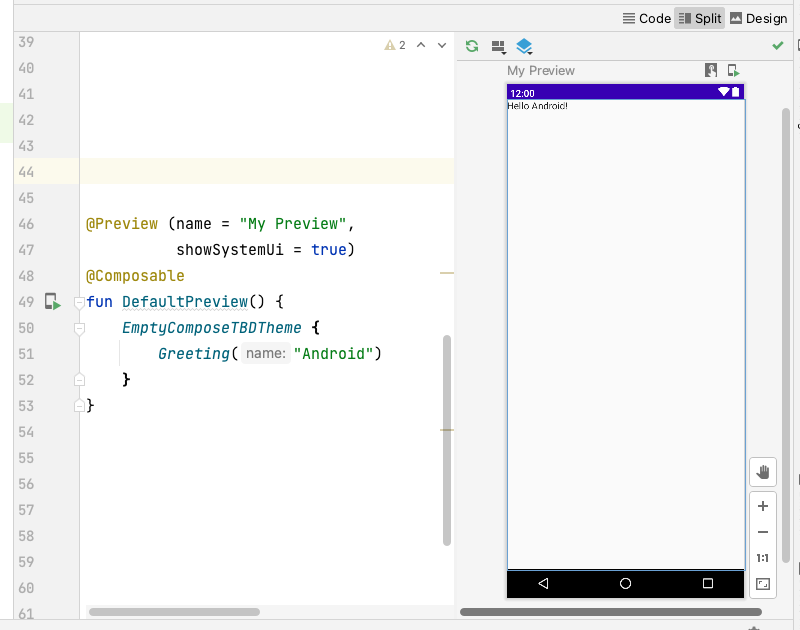The height and width of the screenshot is (630, 800).
Task: Open the layers inspection dropdown
Action: coord(524,46)
